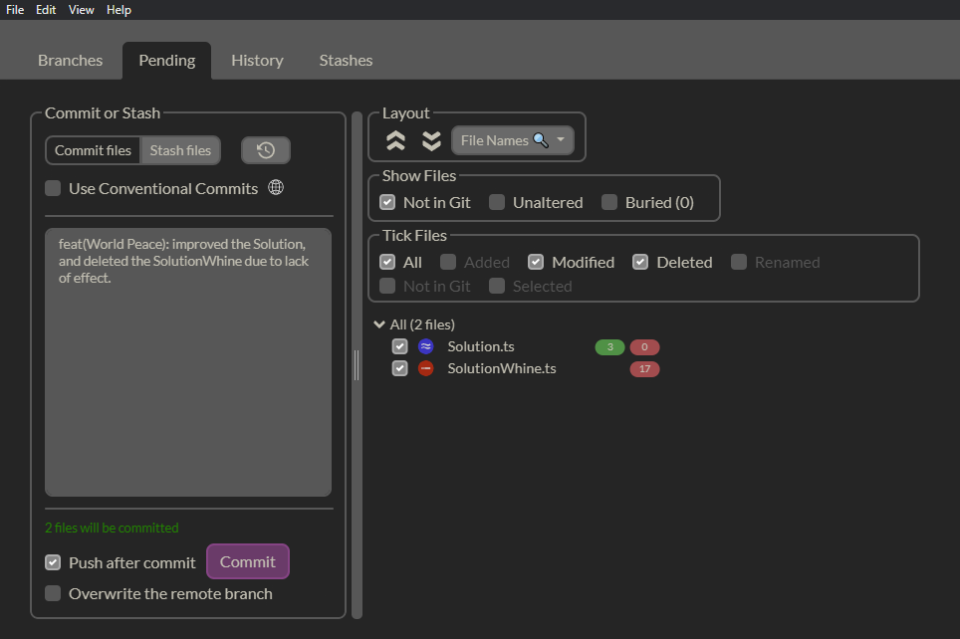
Task: Open the Stashes tab
Action: click(x=346, y=61)
